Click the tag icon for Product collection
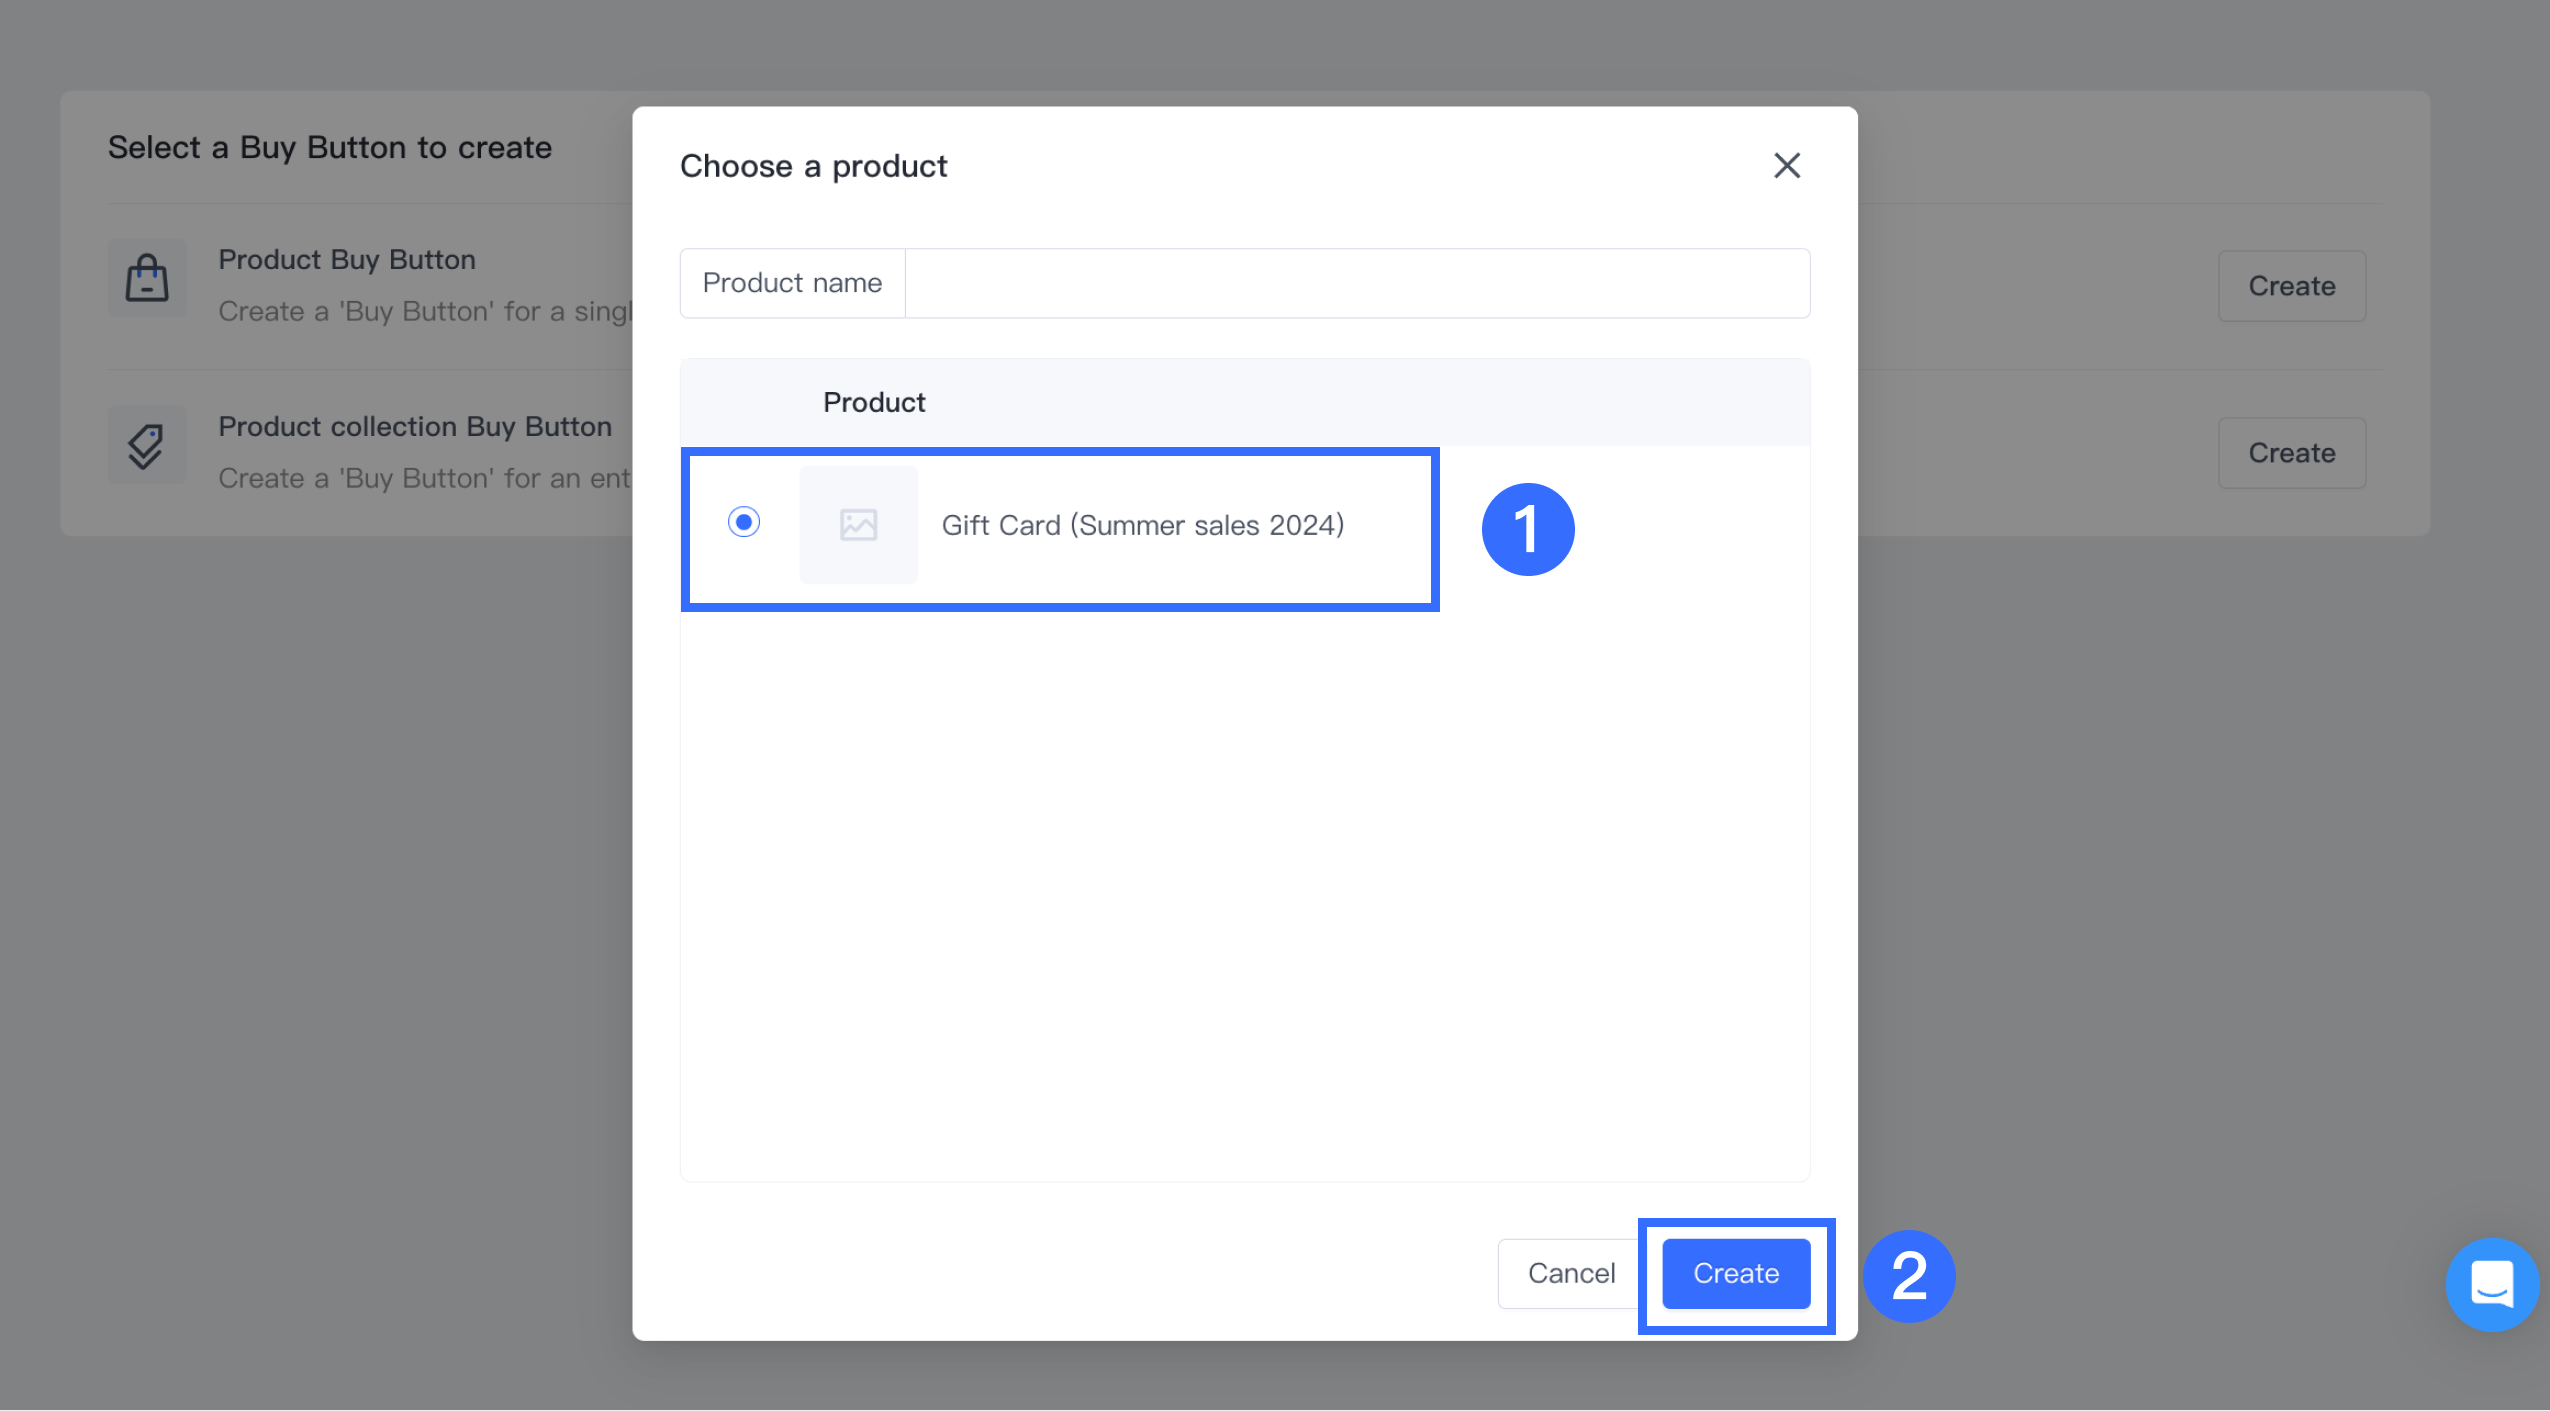 [x=147, y=445]
